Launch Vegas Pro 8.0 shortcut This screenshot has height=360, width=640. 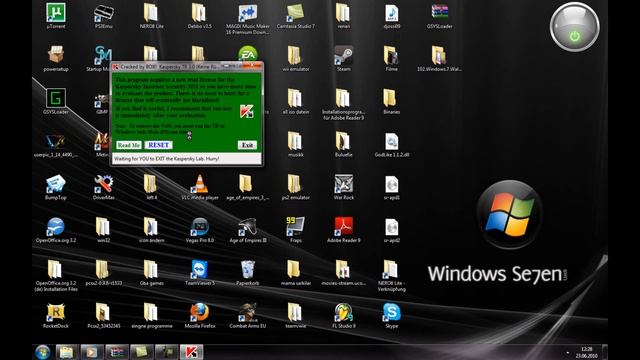click(x=200, y=229)
